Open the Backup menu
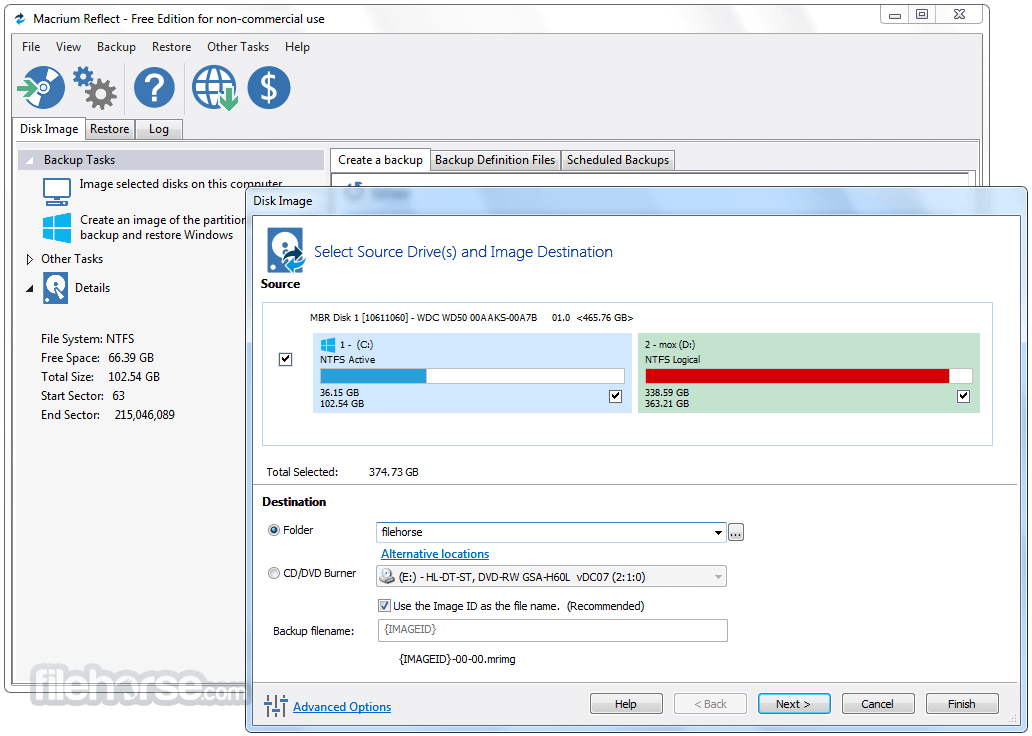Screen dimensions: 1032x736 [x=116, y=47]
